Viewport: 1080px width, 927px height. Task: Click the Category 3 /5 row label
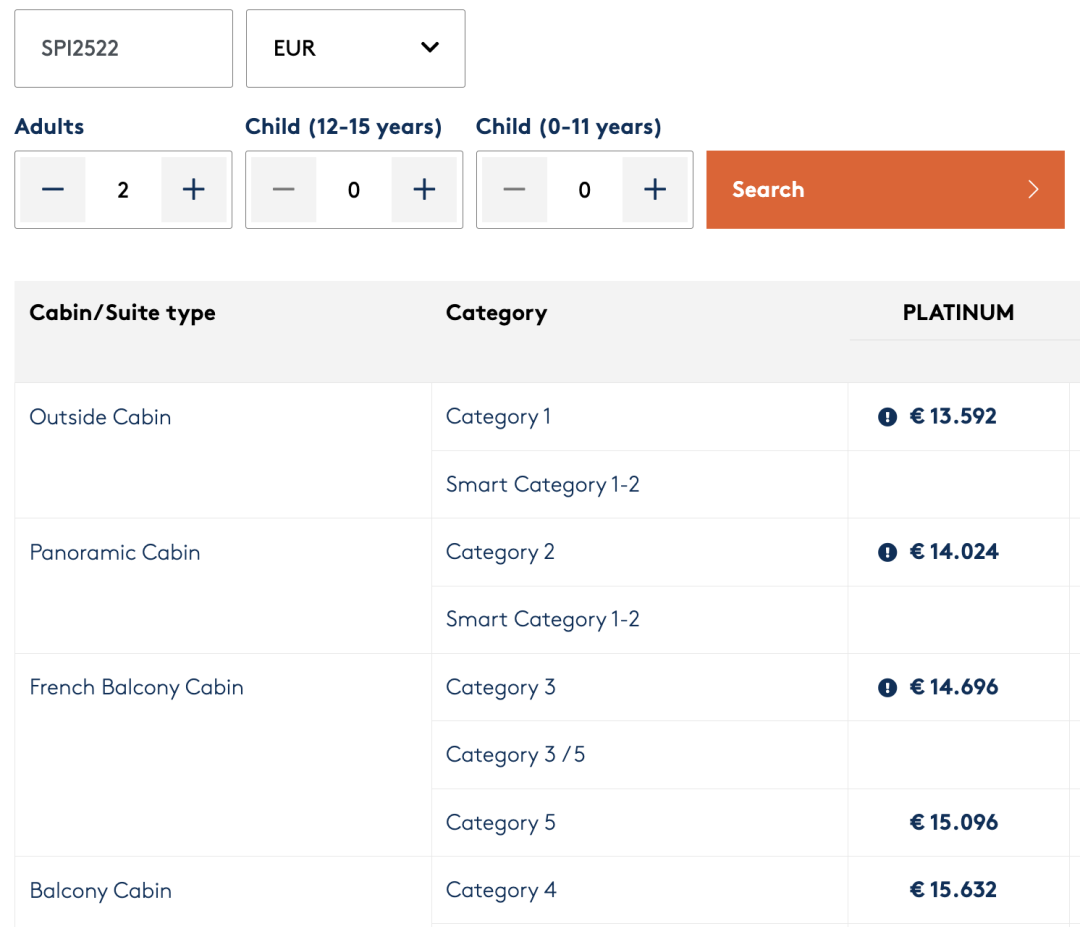pos(515,755)
